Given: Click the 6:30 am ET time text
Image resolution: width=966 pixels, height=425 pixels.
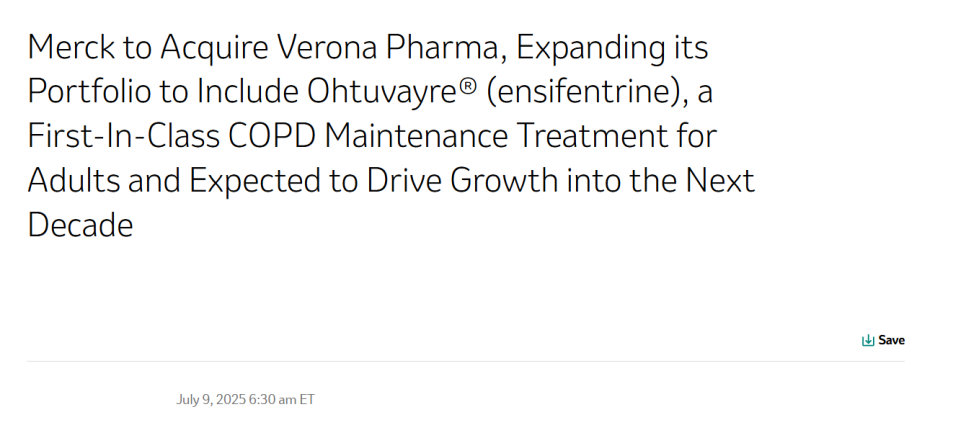Looking at the screenshot, I should click(282, 399).
